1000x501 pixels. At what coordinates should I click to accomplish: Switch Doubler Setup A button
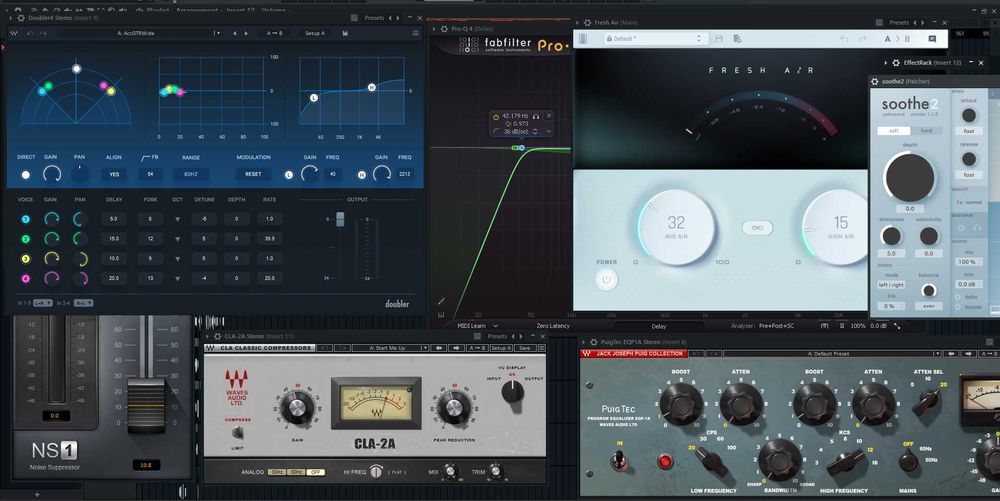point(314,33)
